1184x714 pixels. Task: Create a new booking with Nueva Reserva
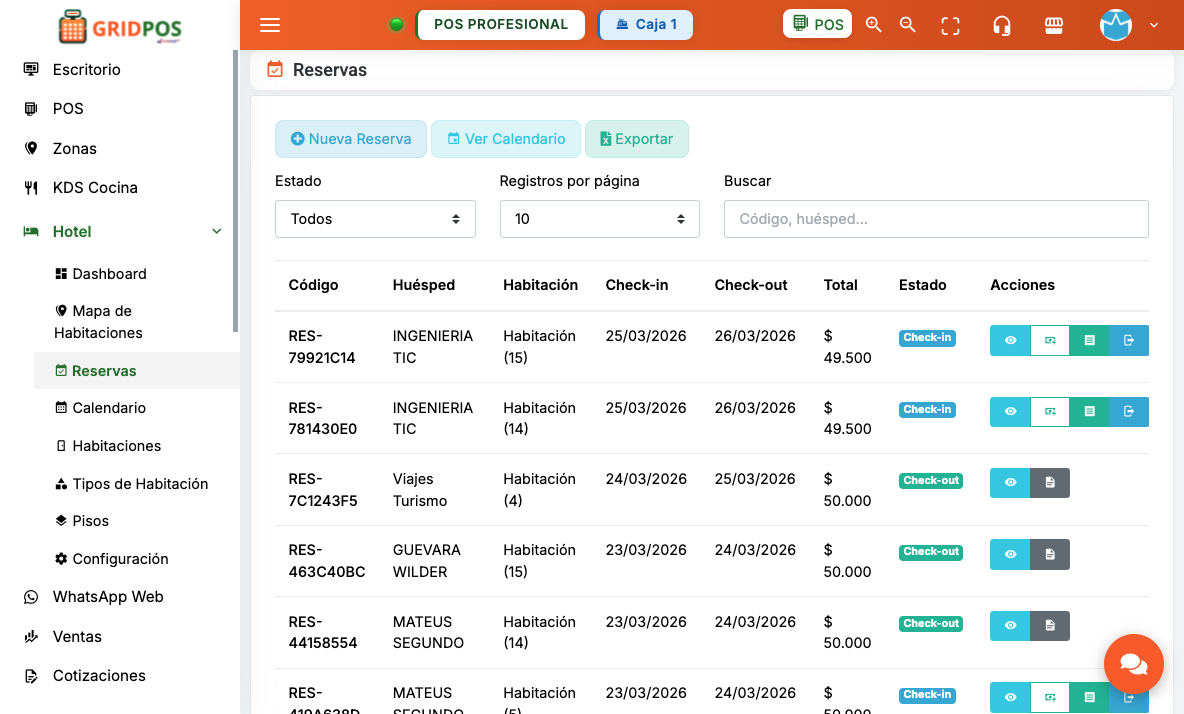(x=350, y=139)
